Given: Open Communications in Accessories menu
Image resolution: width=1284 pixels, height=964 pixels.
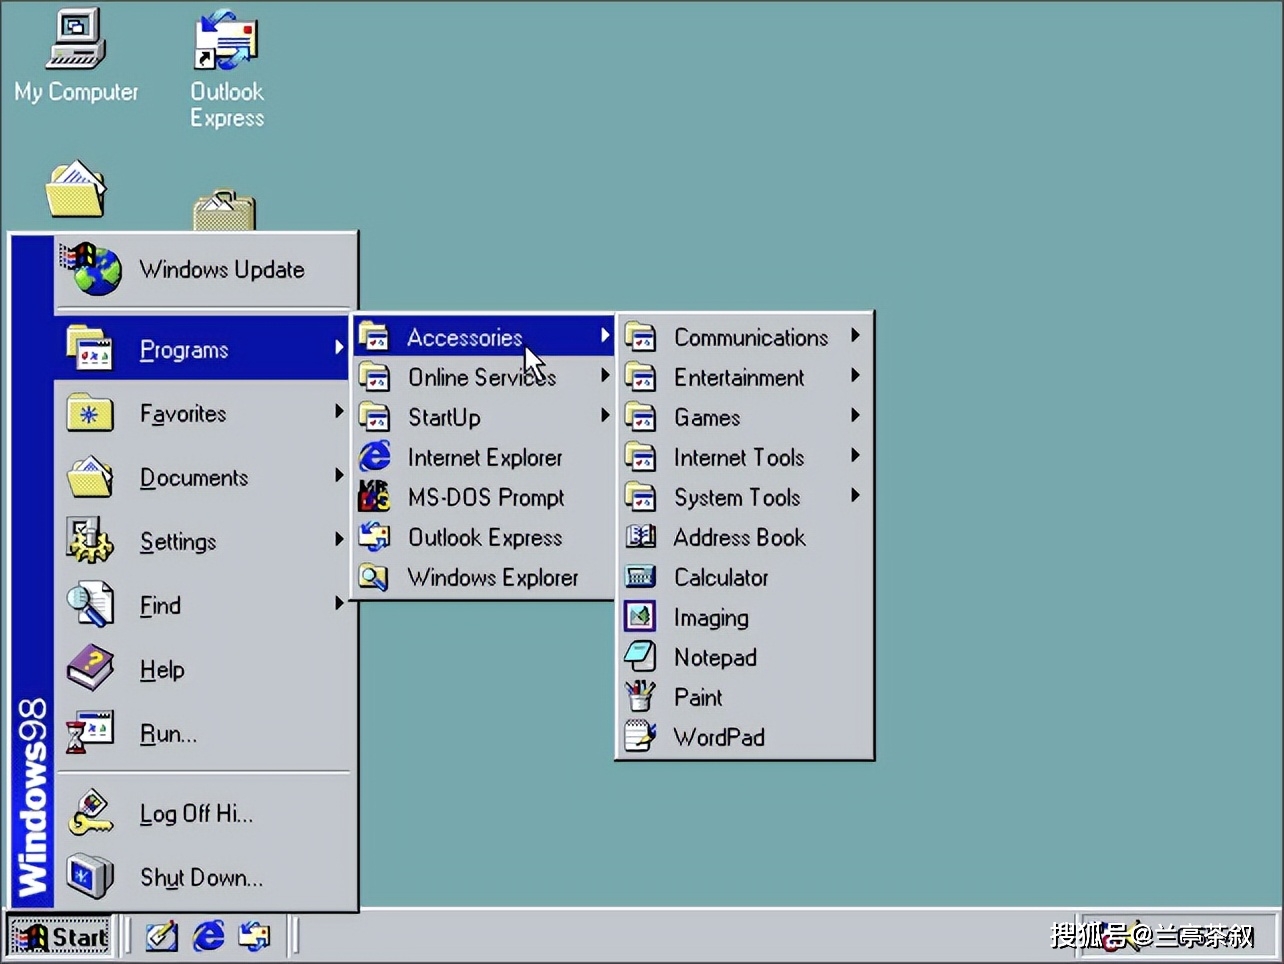Looking at the screenshot, I should (x=745, y=337).
